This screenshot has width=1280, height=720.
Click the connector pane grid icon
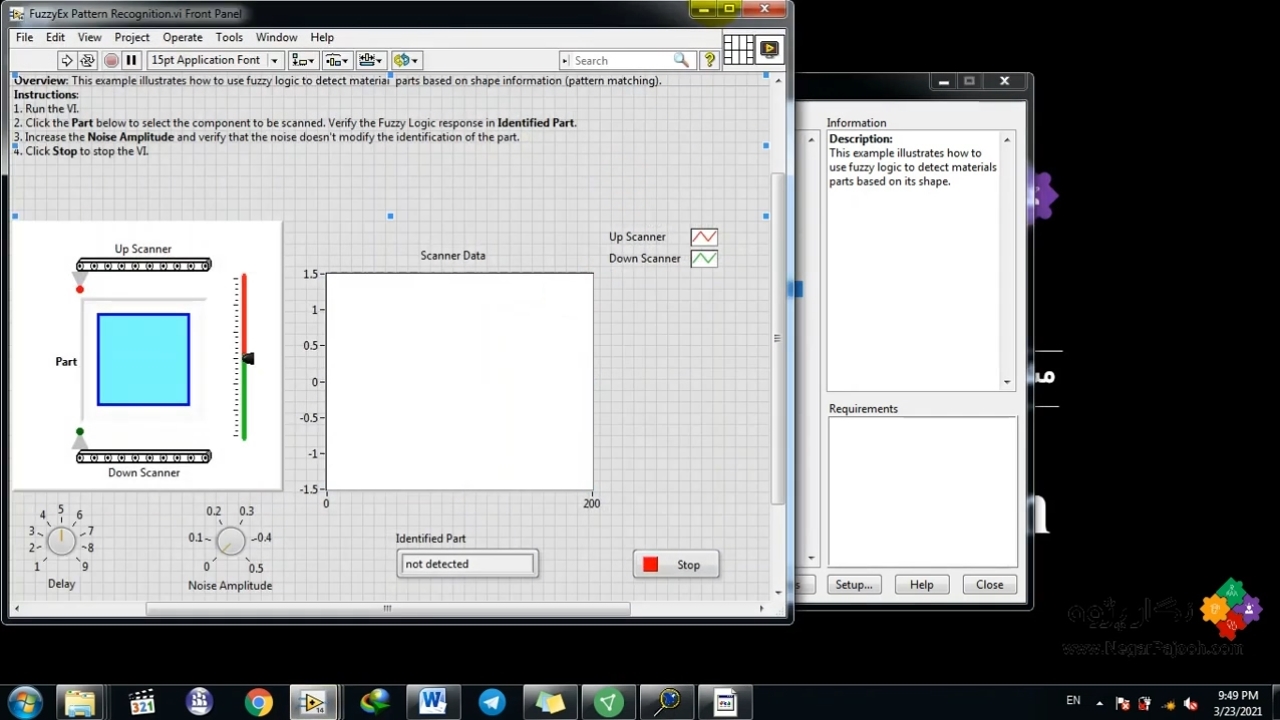point(738,49)
